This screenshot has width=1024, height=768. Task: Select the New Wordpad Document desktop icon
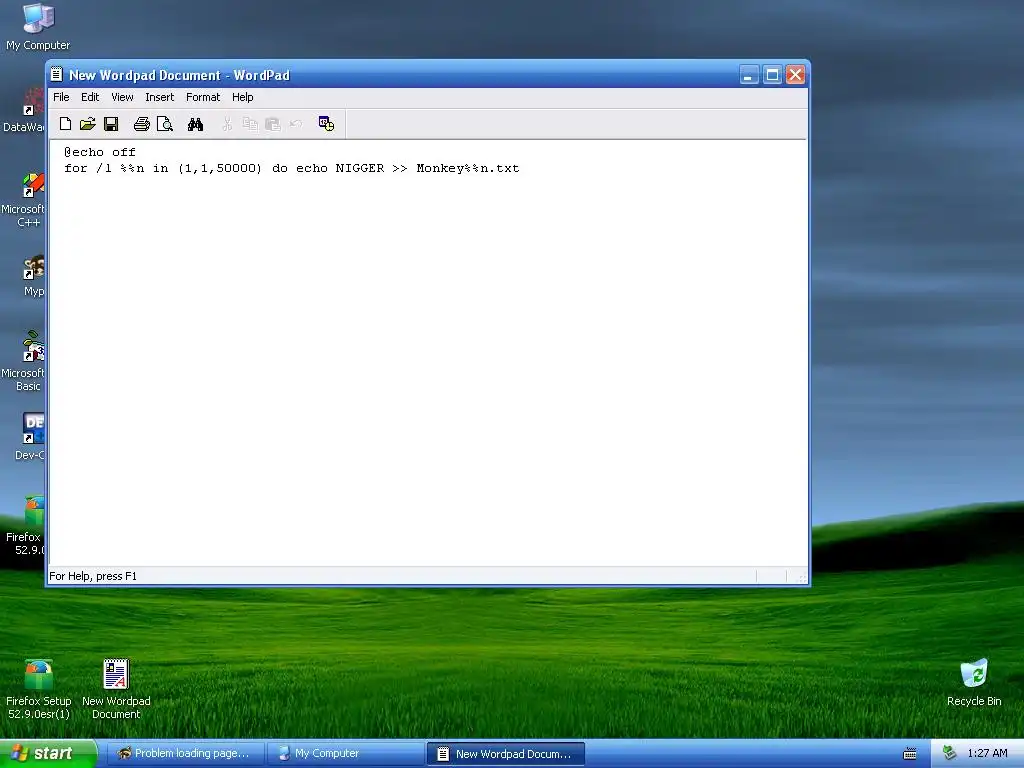(116, 690)
